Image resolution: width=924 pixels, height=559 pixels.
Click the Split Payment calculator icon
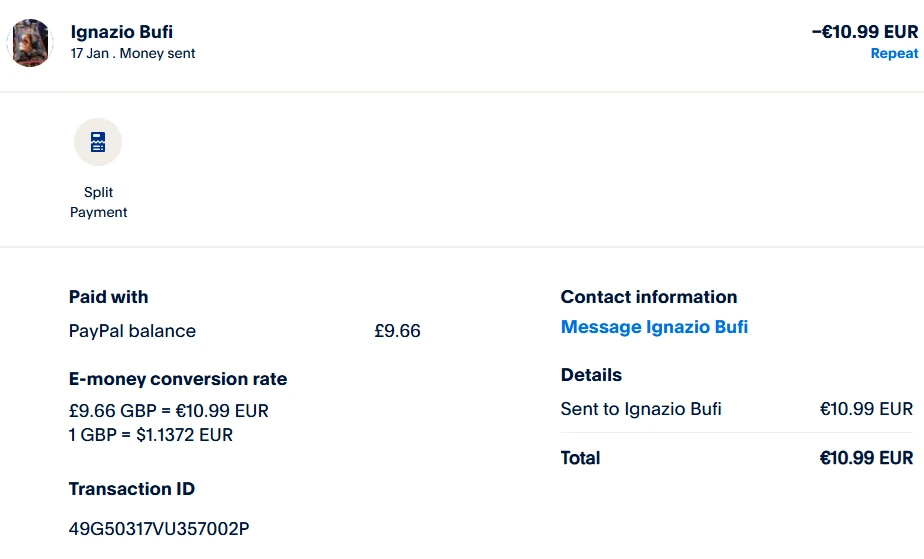pos(98,142)
